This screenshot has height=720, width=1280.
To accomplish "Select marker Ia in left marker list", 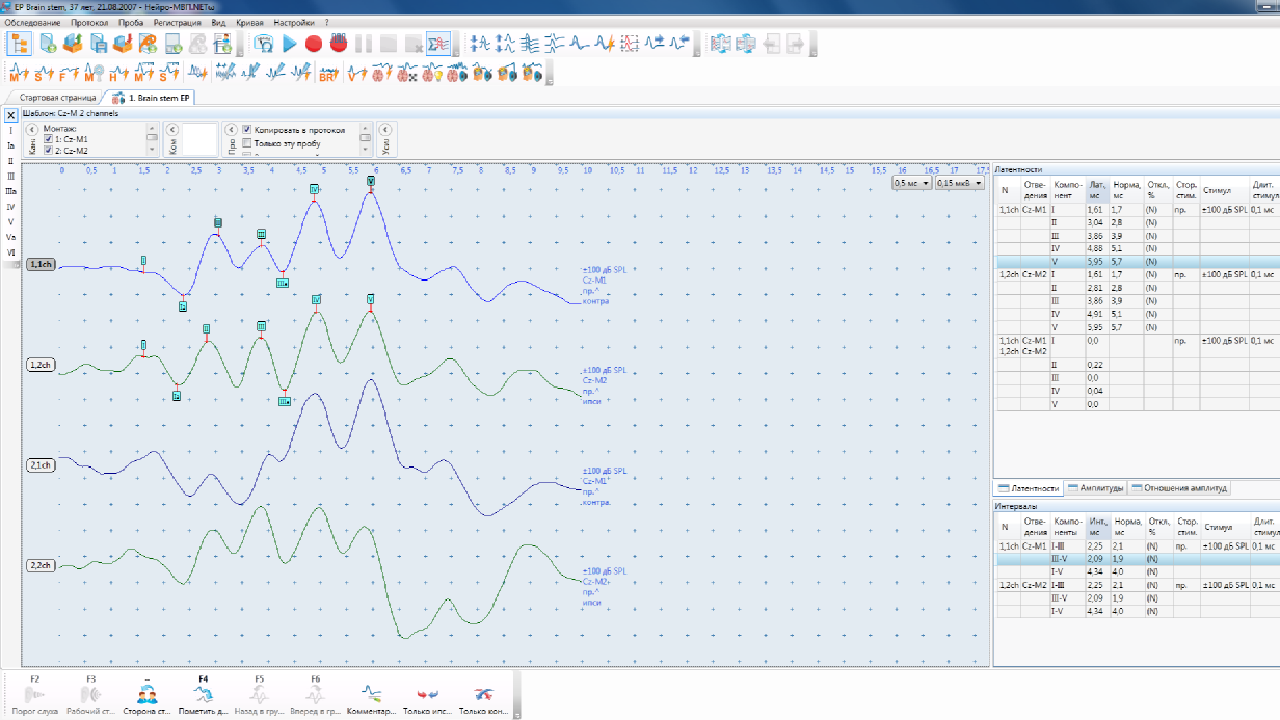I will [11, 146].
